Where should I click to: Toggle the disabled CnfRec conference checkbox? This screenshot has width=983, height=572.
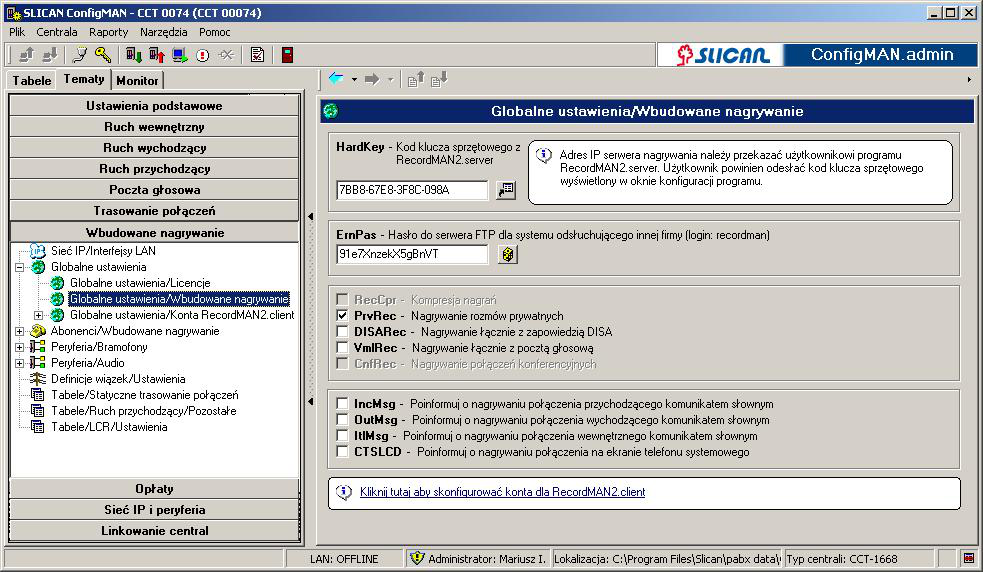click(342, 363)
